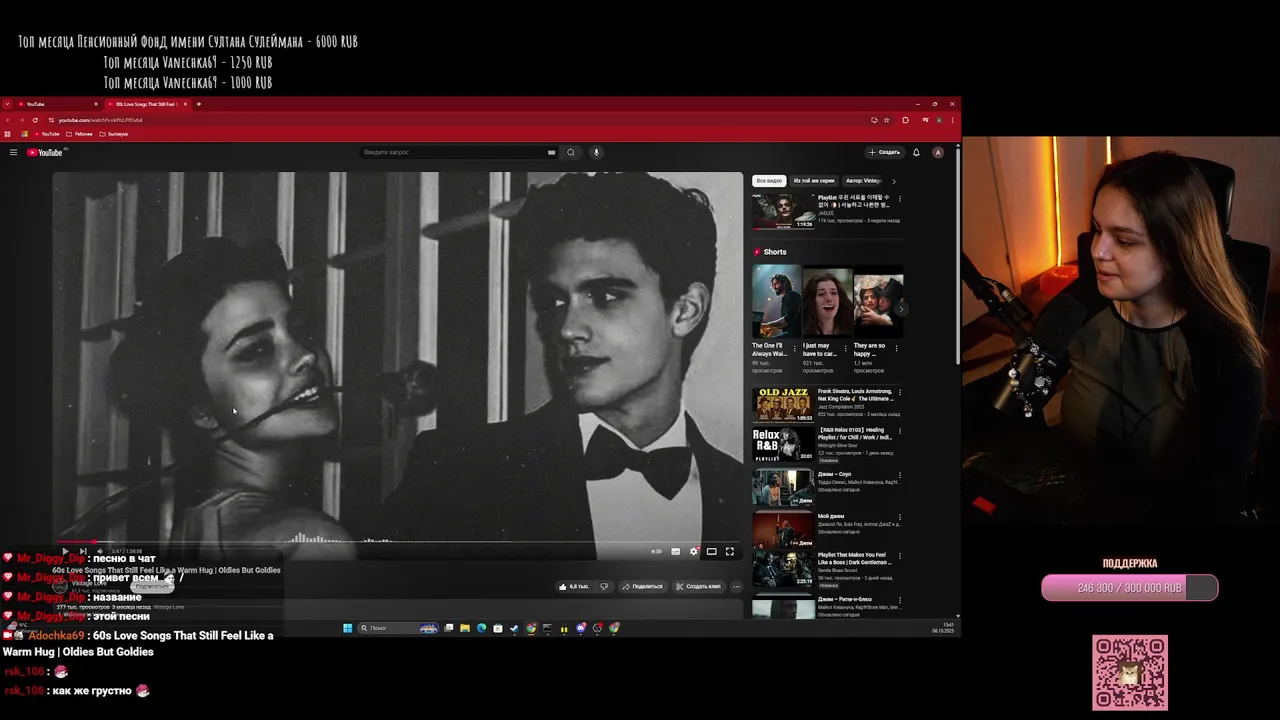Open the Windows Start menu

pos(347,628)
